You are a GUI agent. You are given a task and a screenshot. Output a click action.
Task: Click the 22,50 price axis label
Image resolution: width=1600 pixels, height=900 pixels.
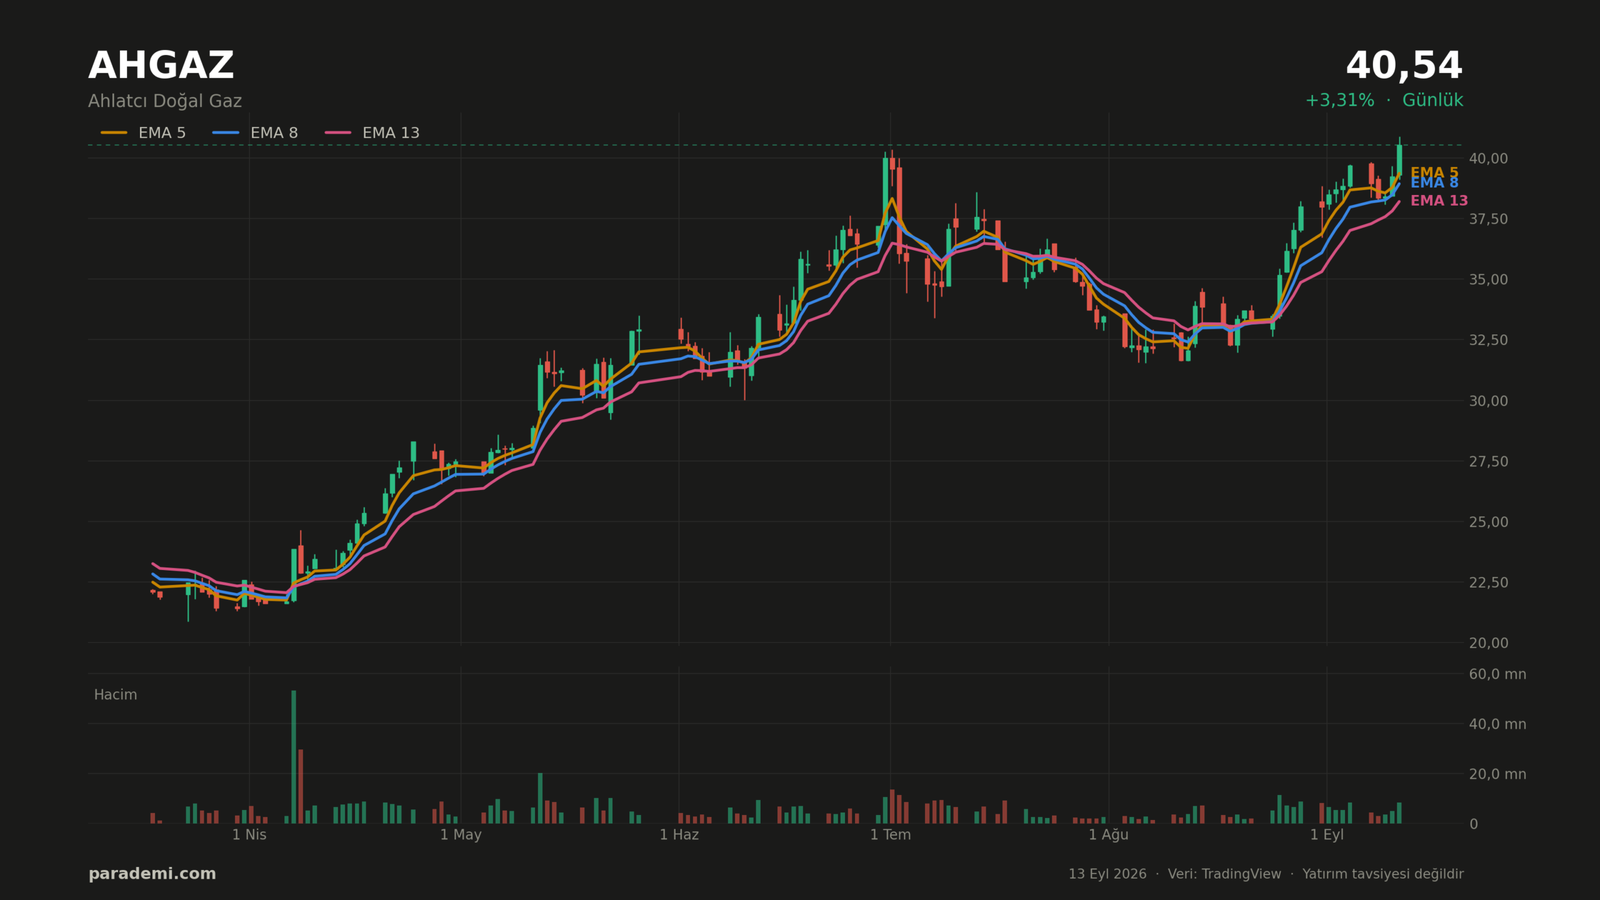point(1488,582)
